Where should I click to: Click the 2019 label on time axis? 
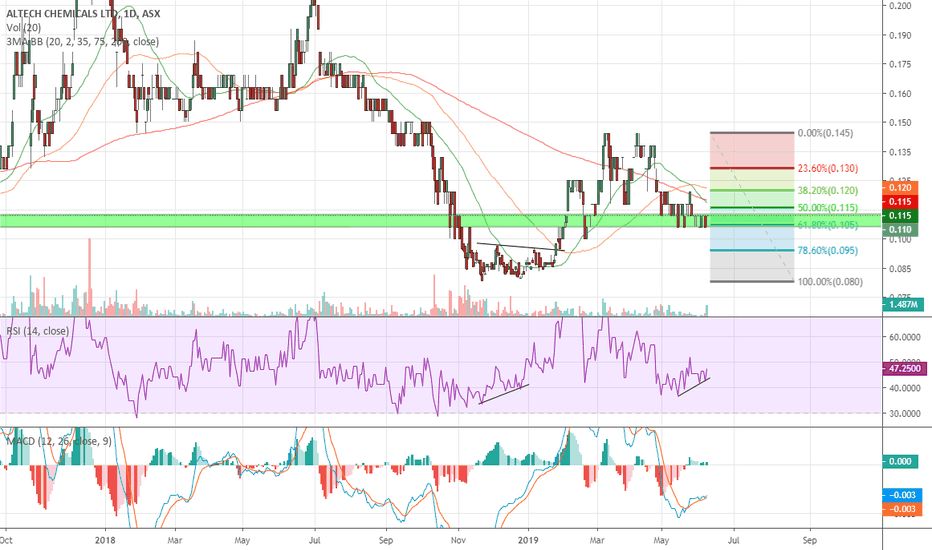(x=528, y=540)
